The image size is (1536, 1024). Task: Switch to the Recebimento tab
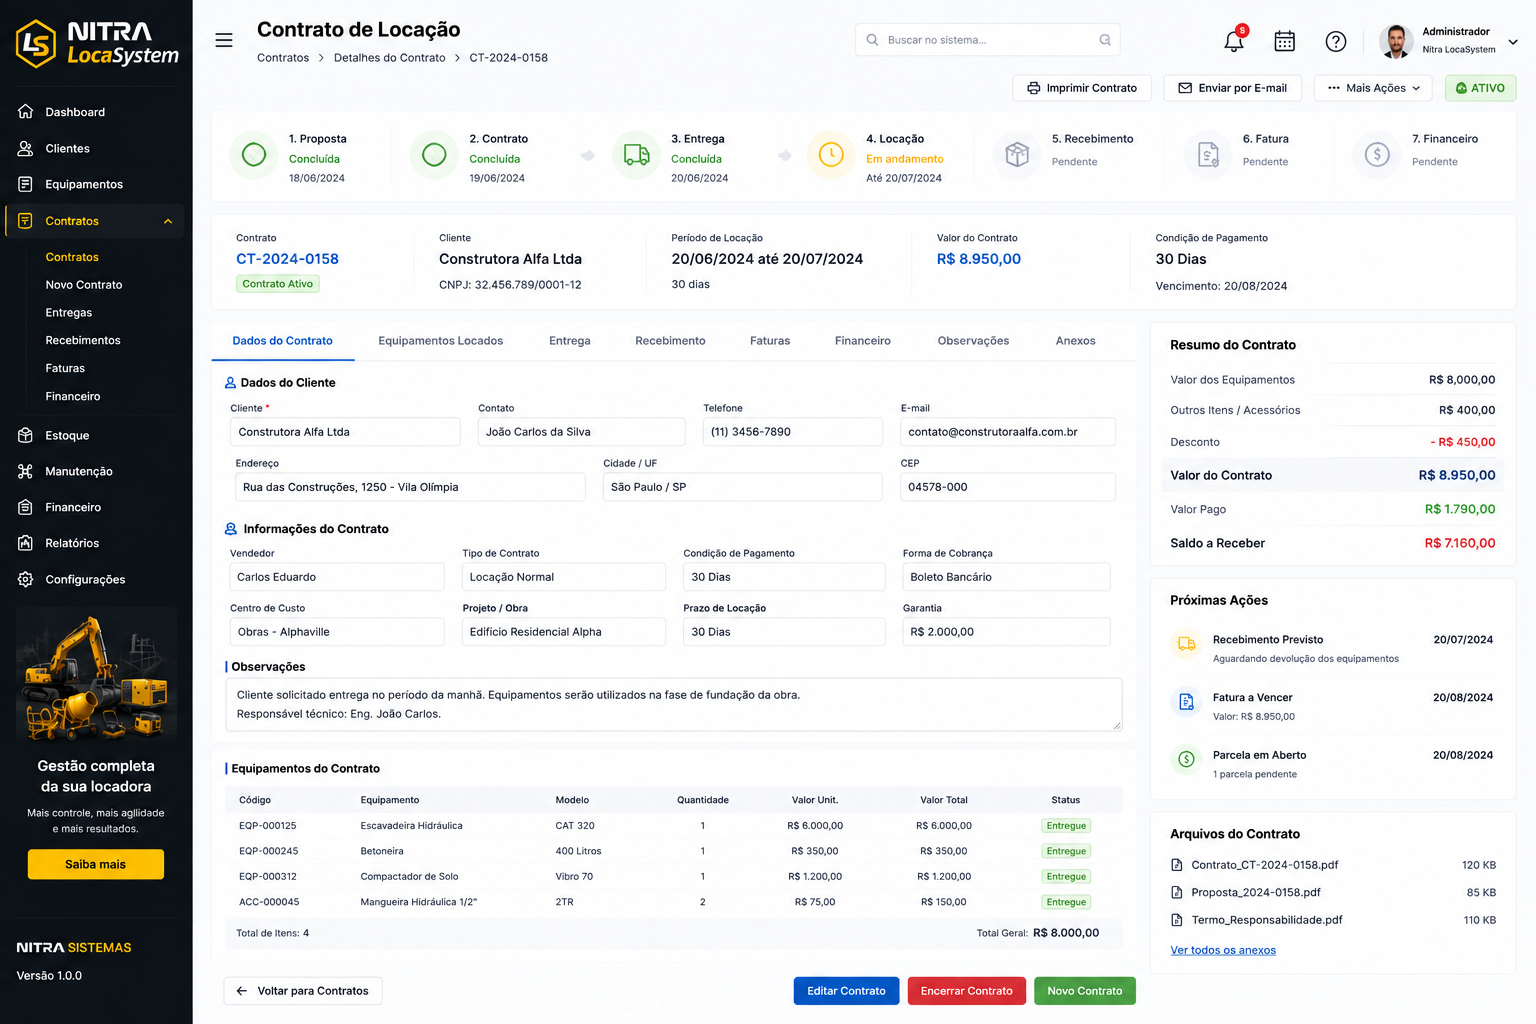pos(670,341)
